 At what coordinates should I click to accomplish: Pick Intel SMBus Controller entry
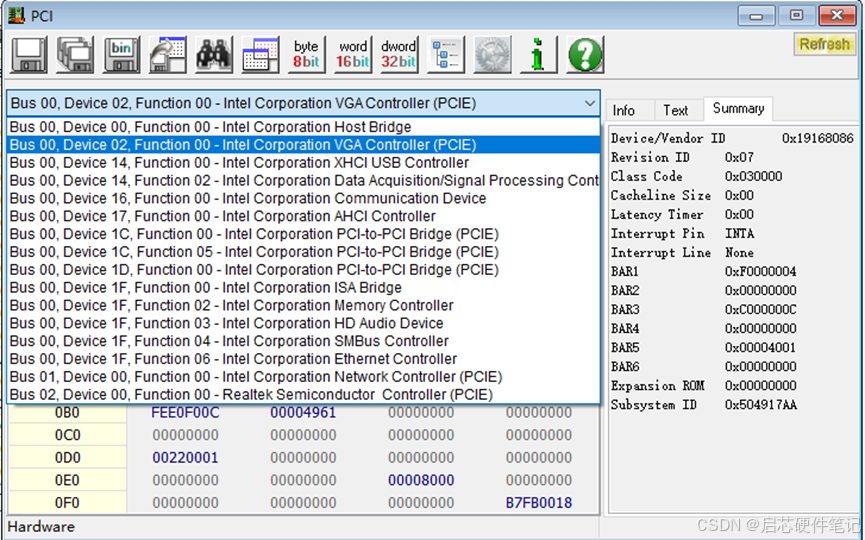pyautogui.click(x=303, y=341)
